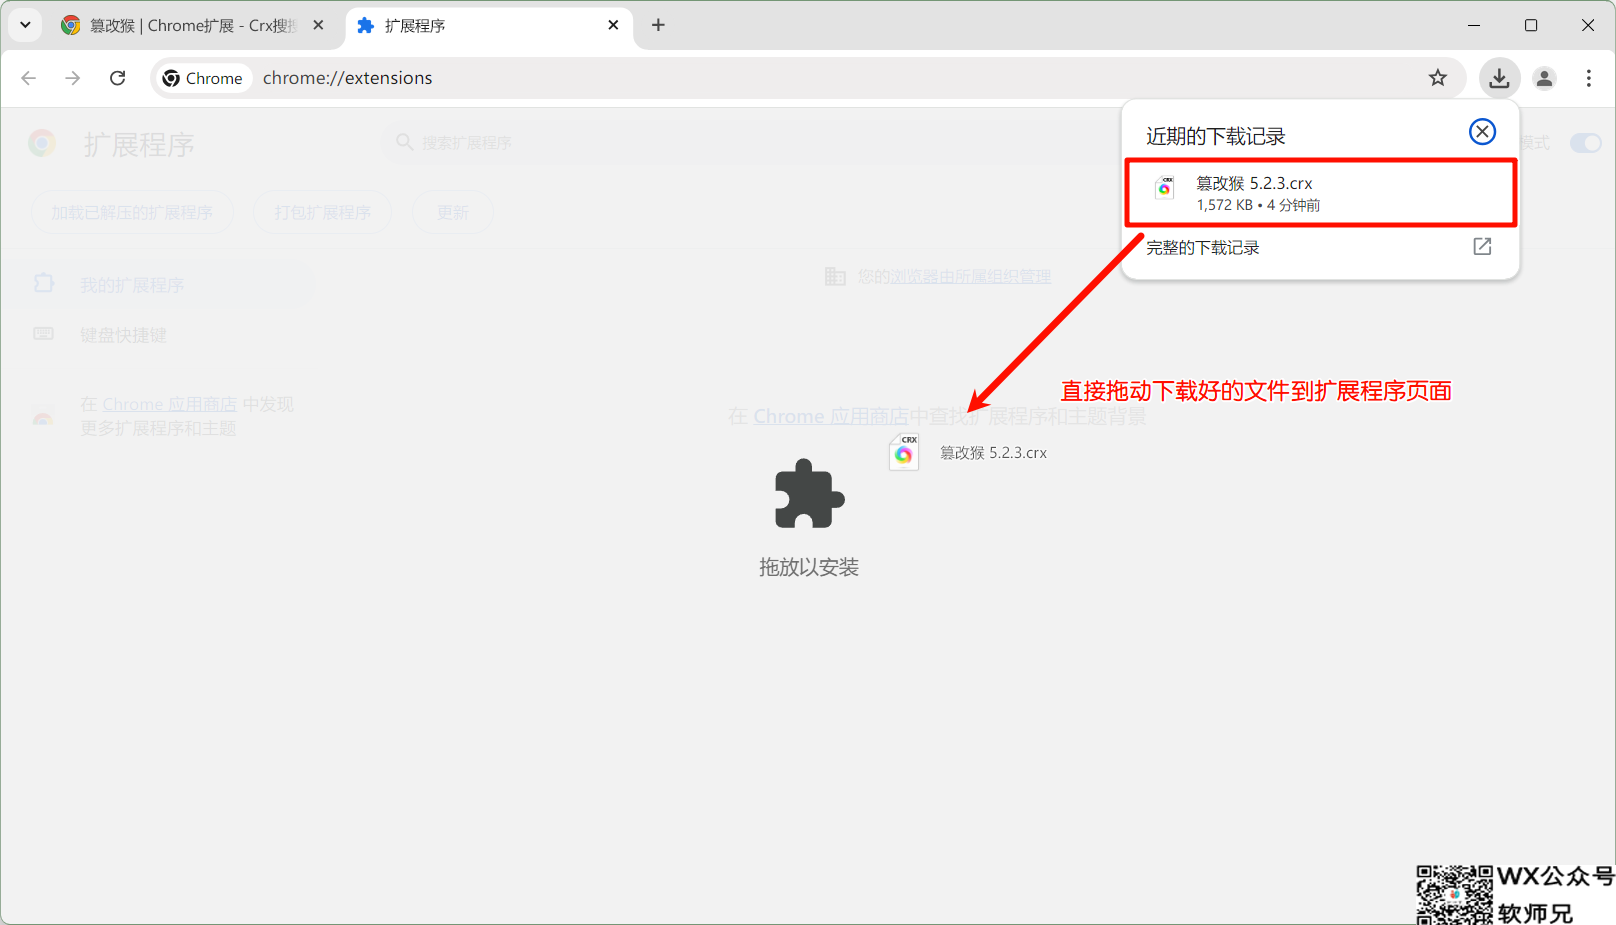Bookmark this page with the star icon
Viewport: 1616px width, 925px height.
click(x=1438, y=78)
